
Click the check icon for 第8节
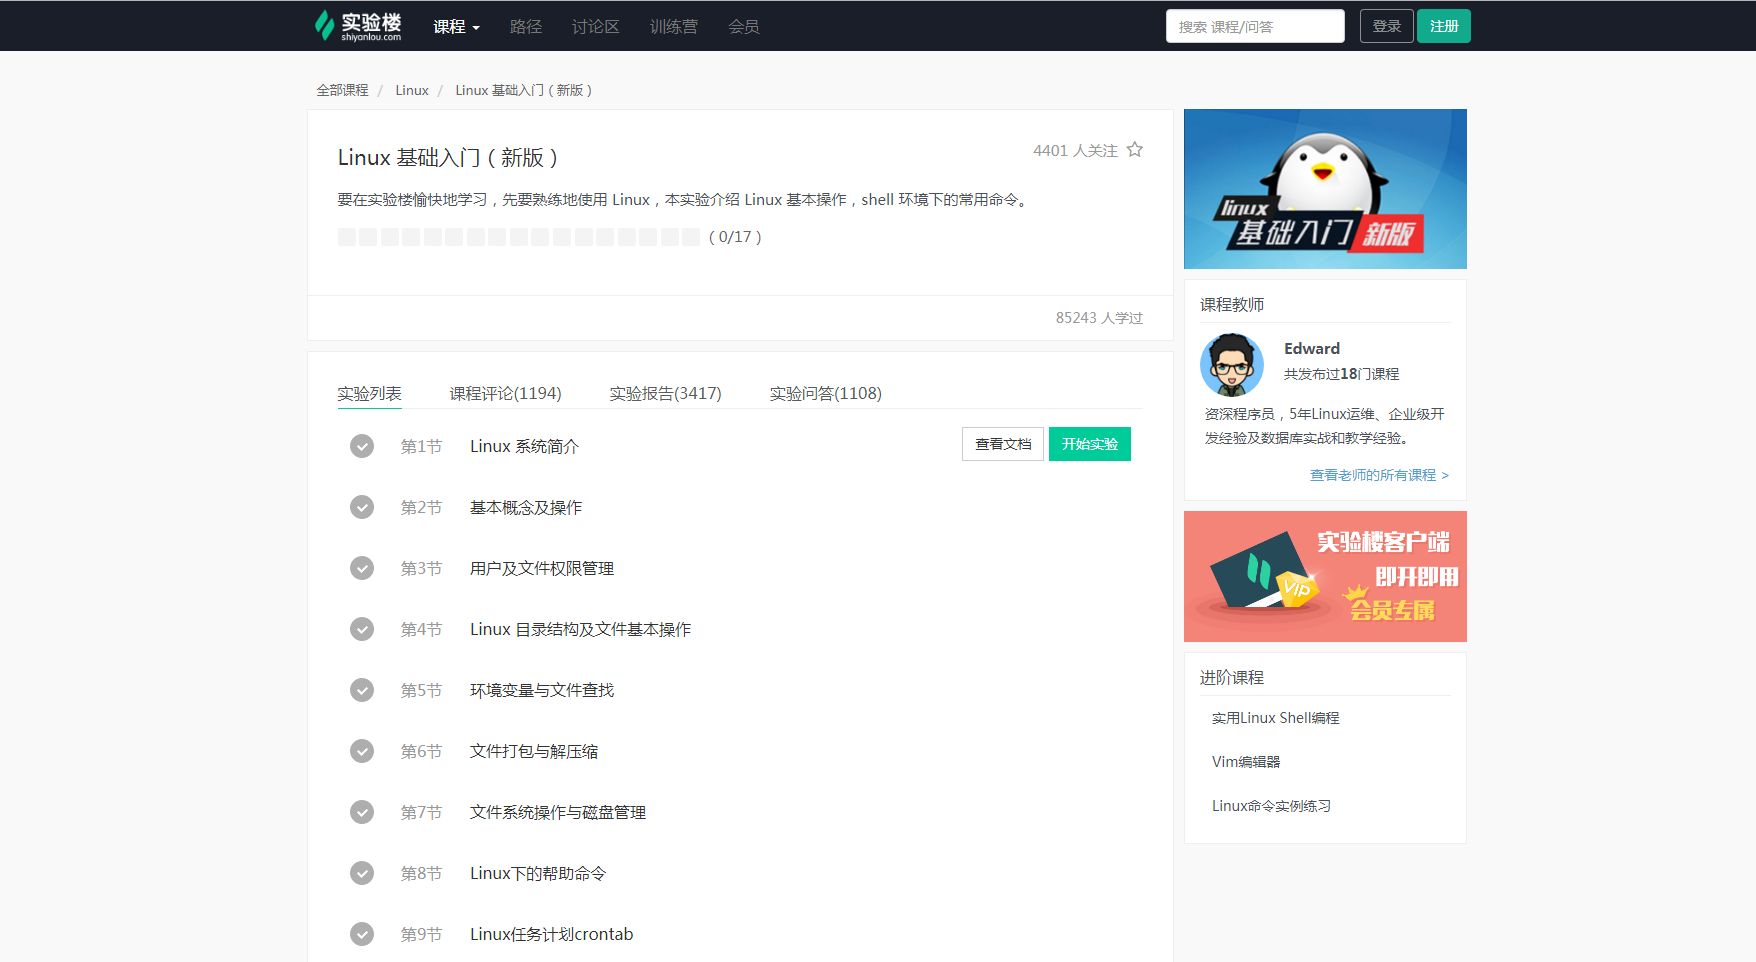(x=362, y=873)
